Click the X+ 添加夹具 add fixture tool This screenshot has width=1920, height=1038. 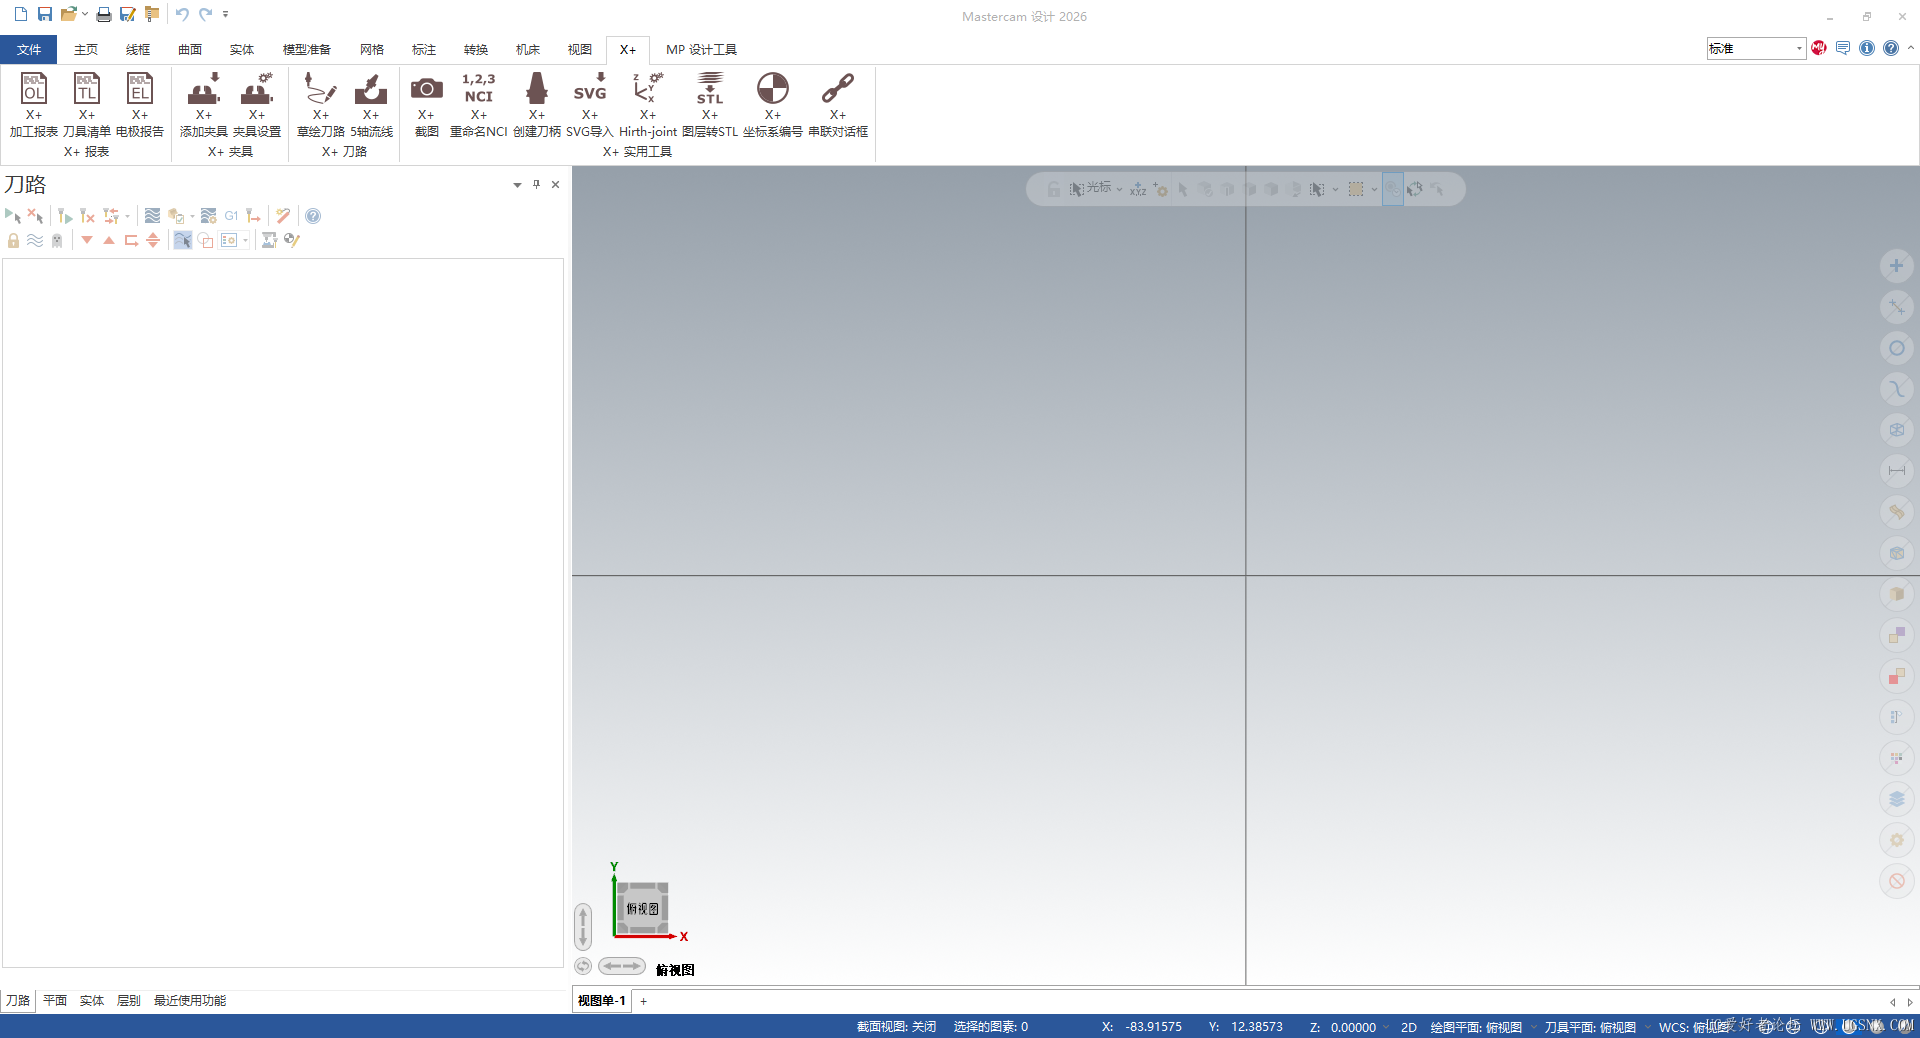click(204, 104)
